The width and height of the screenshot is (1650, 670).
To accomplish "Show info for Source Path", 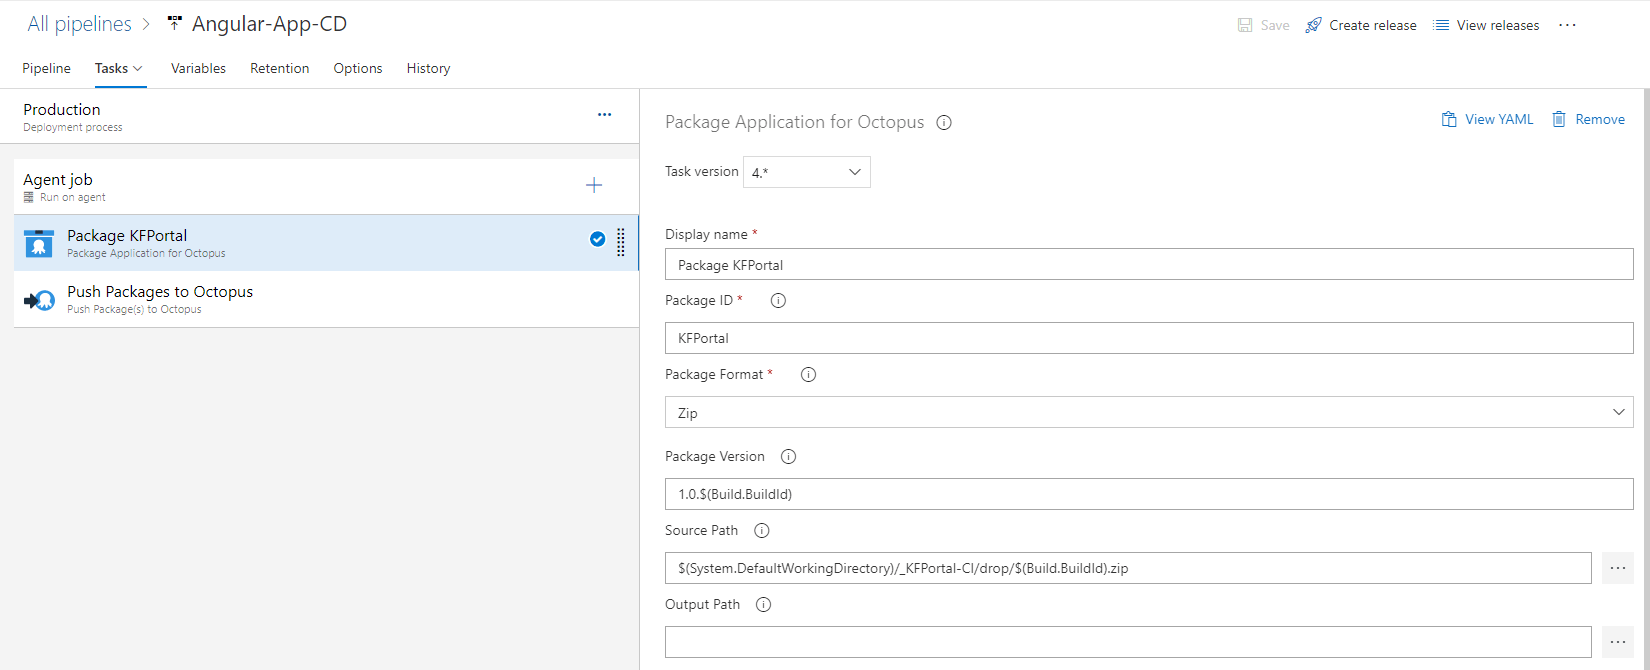I will click(x=761, y=530).
